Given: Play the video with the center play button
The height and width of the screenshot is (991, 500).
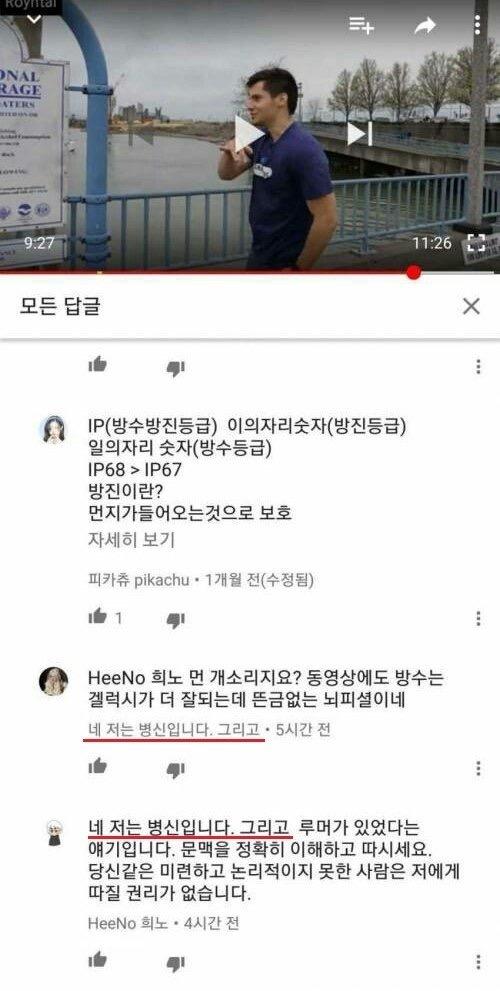Looking at the screenshot, I should click(x=248, y=133).
